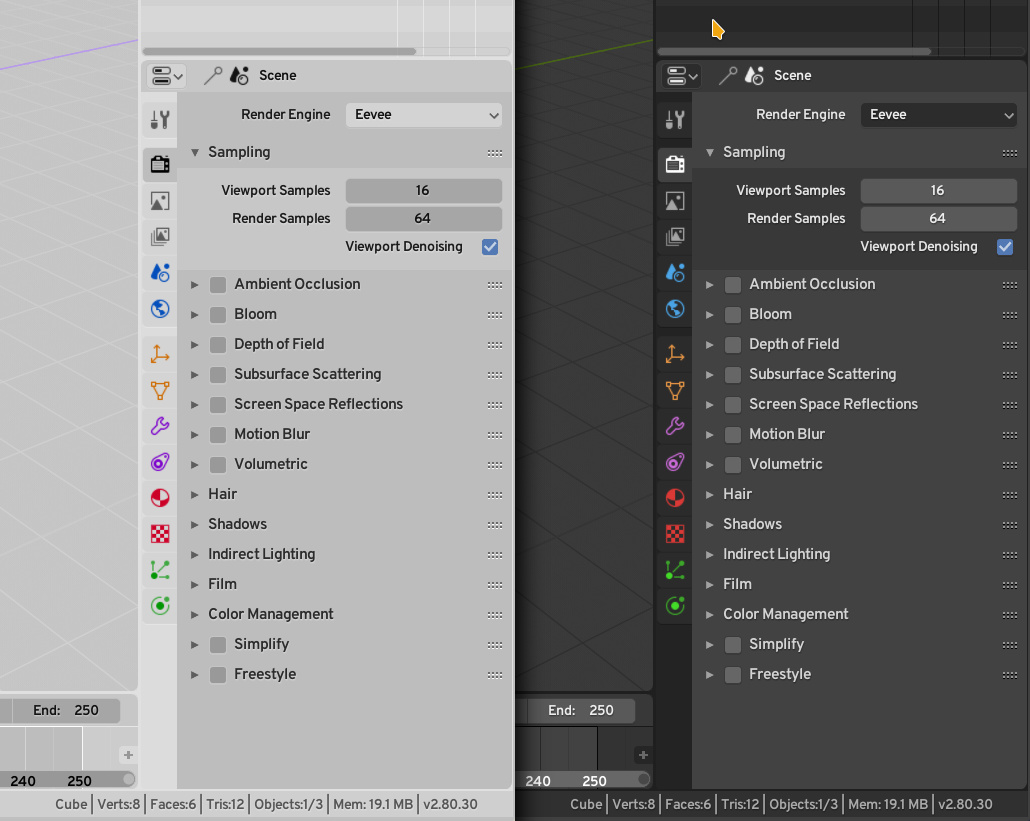Enable Volumetric checkbox in light panel
Viewport: 1030px width, 821px height.
pos(218,464)
